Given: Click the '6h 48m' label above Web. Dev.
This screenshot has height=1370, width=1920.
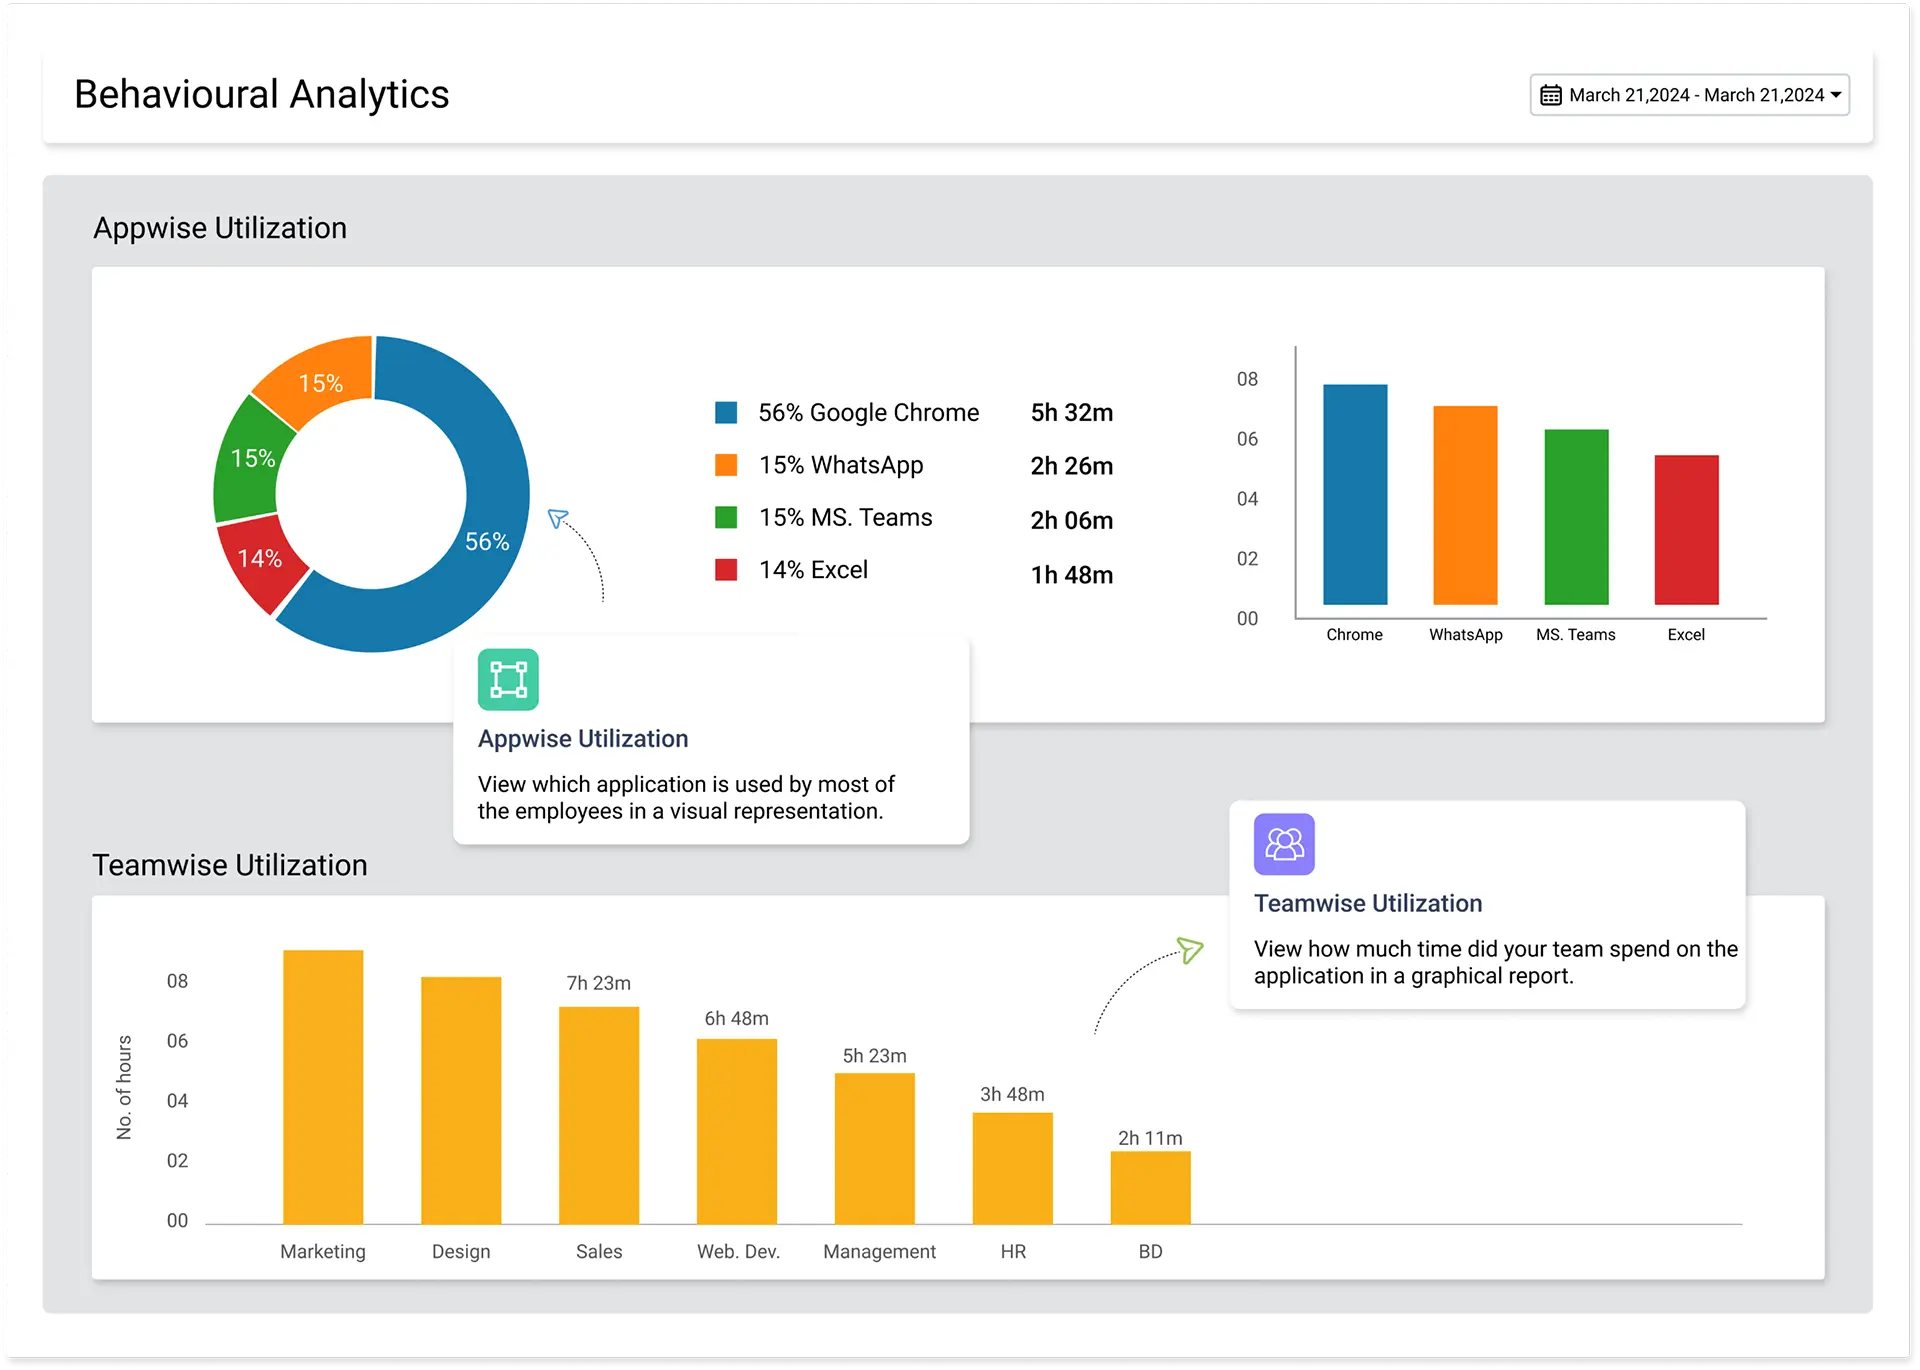Looking at the screenshot, I should point(737,1018).
